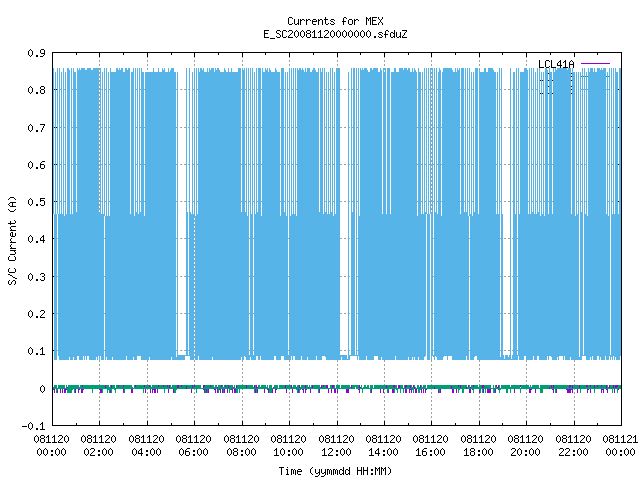Click the 081121 date label on x-axis

(620, 439)
